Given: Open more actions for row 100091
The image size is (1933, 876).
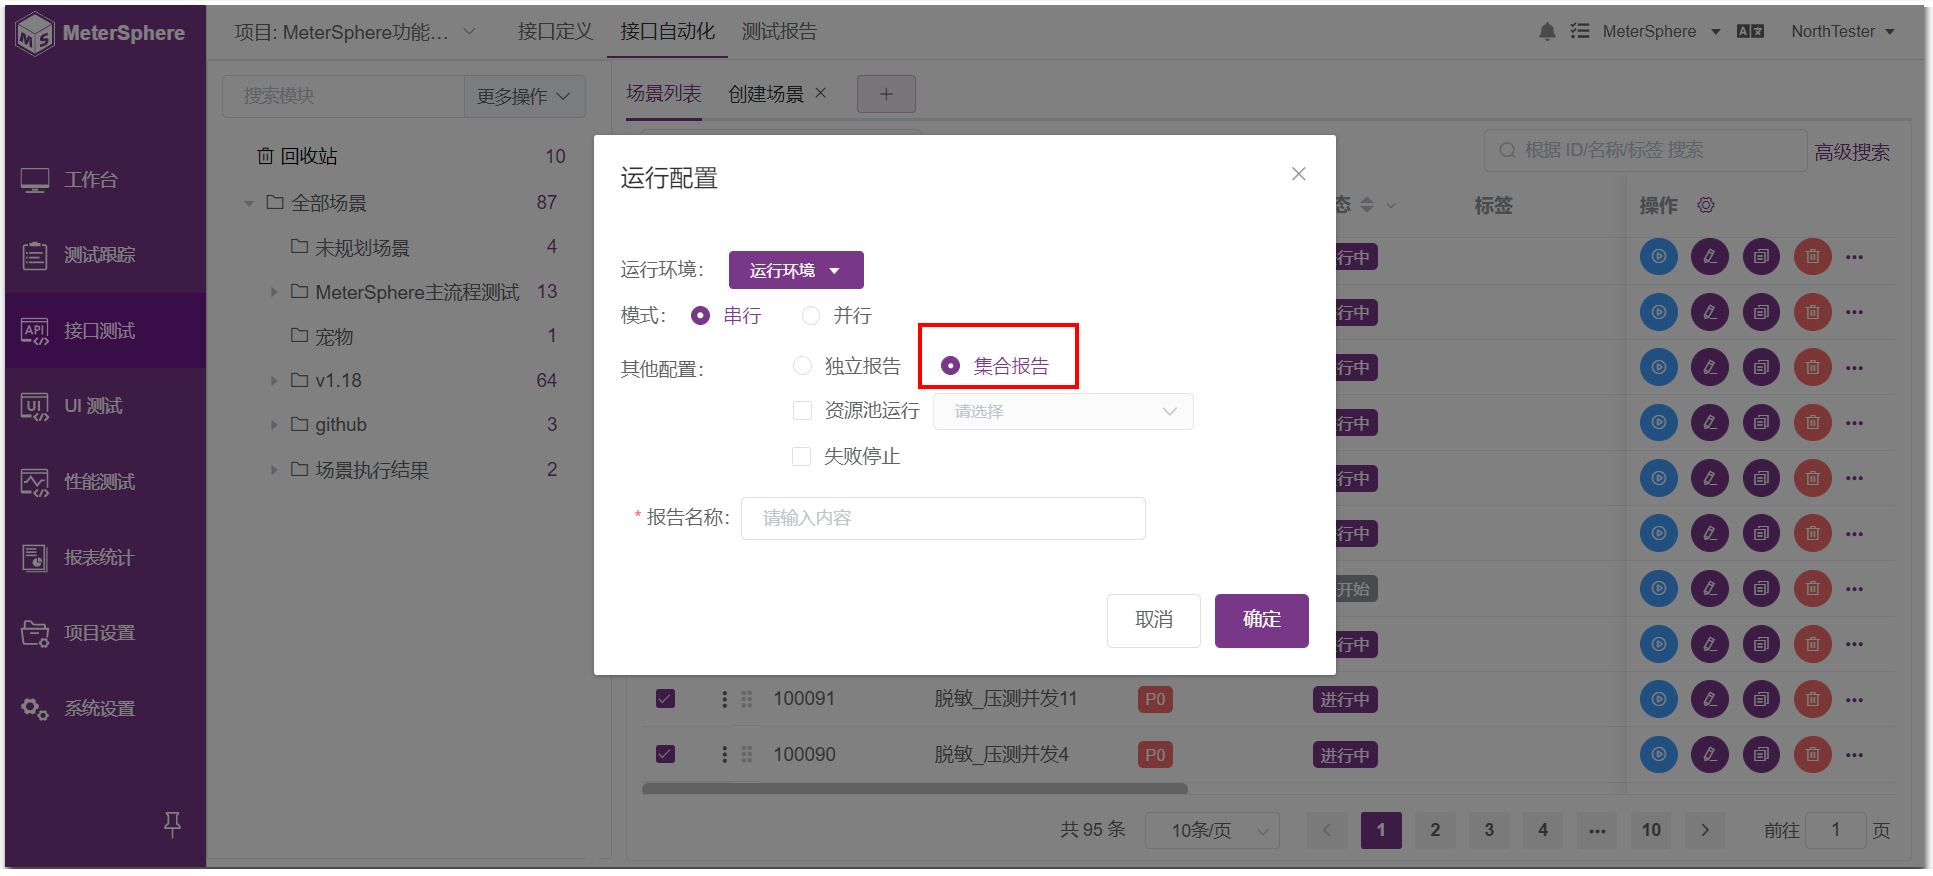Looking at the screenshot, I should pos(1855,700).
